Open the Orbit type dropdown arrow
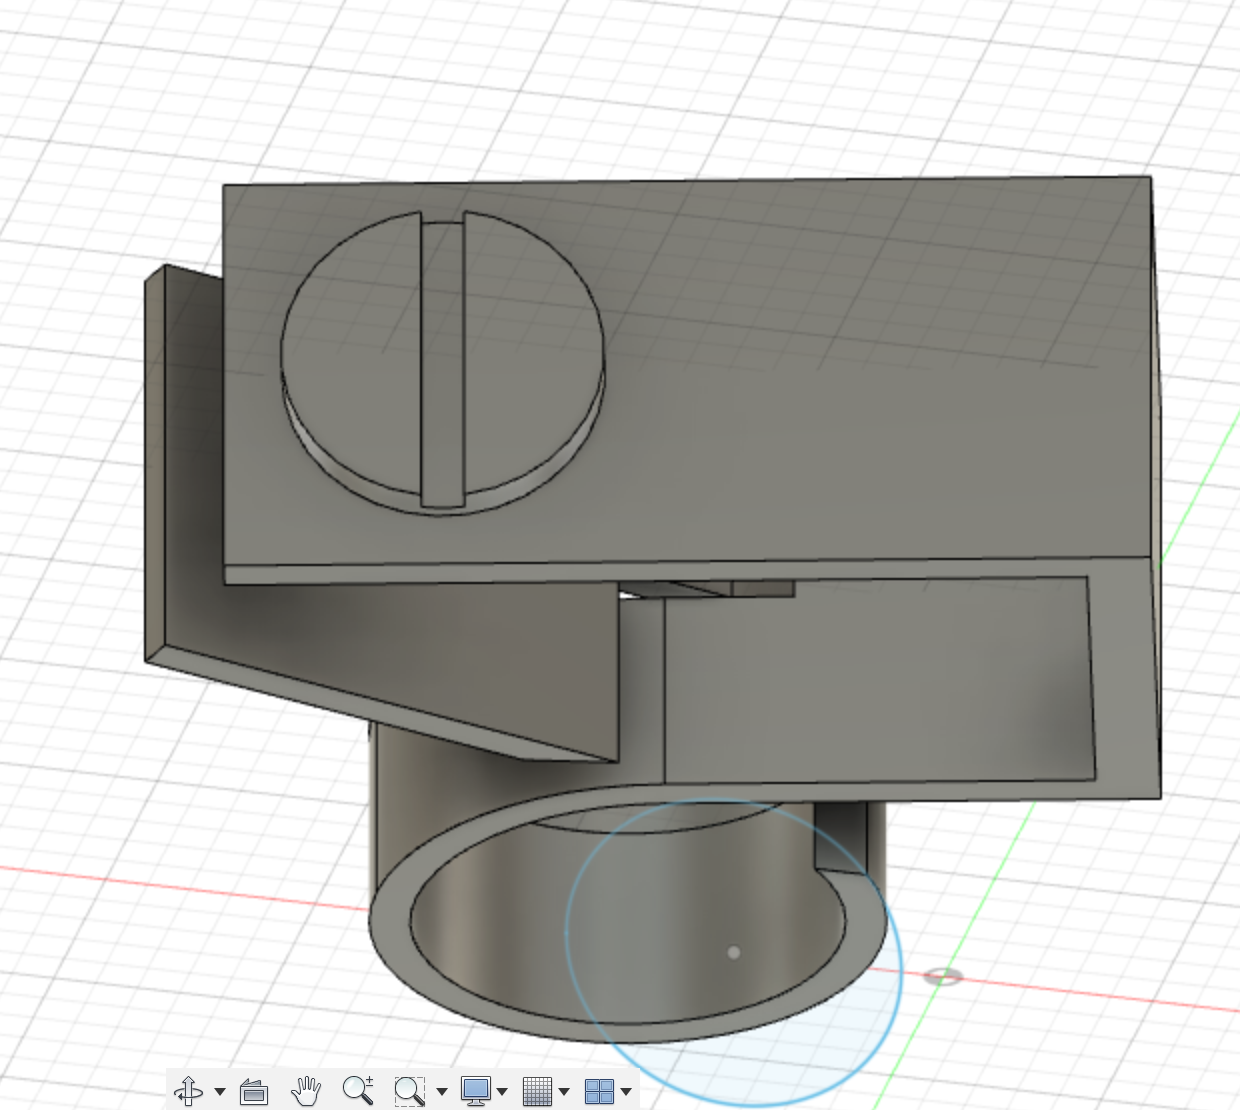1240x1110 pixels. pyautogui.click(x=220, y=1092)
